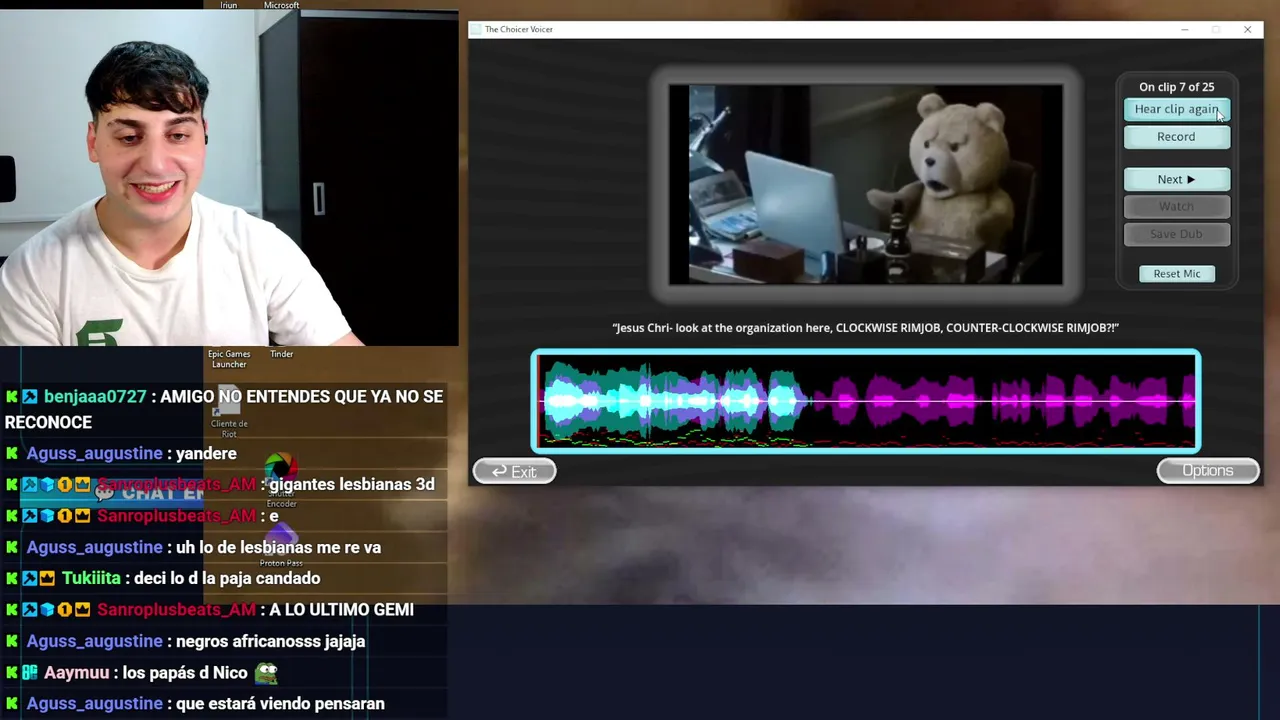Screen dimensions: 1280x720
Task: Click the chat message 'gigantes lesbianas 3d'
Action: (x=352, y=485)
